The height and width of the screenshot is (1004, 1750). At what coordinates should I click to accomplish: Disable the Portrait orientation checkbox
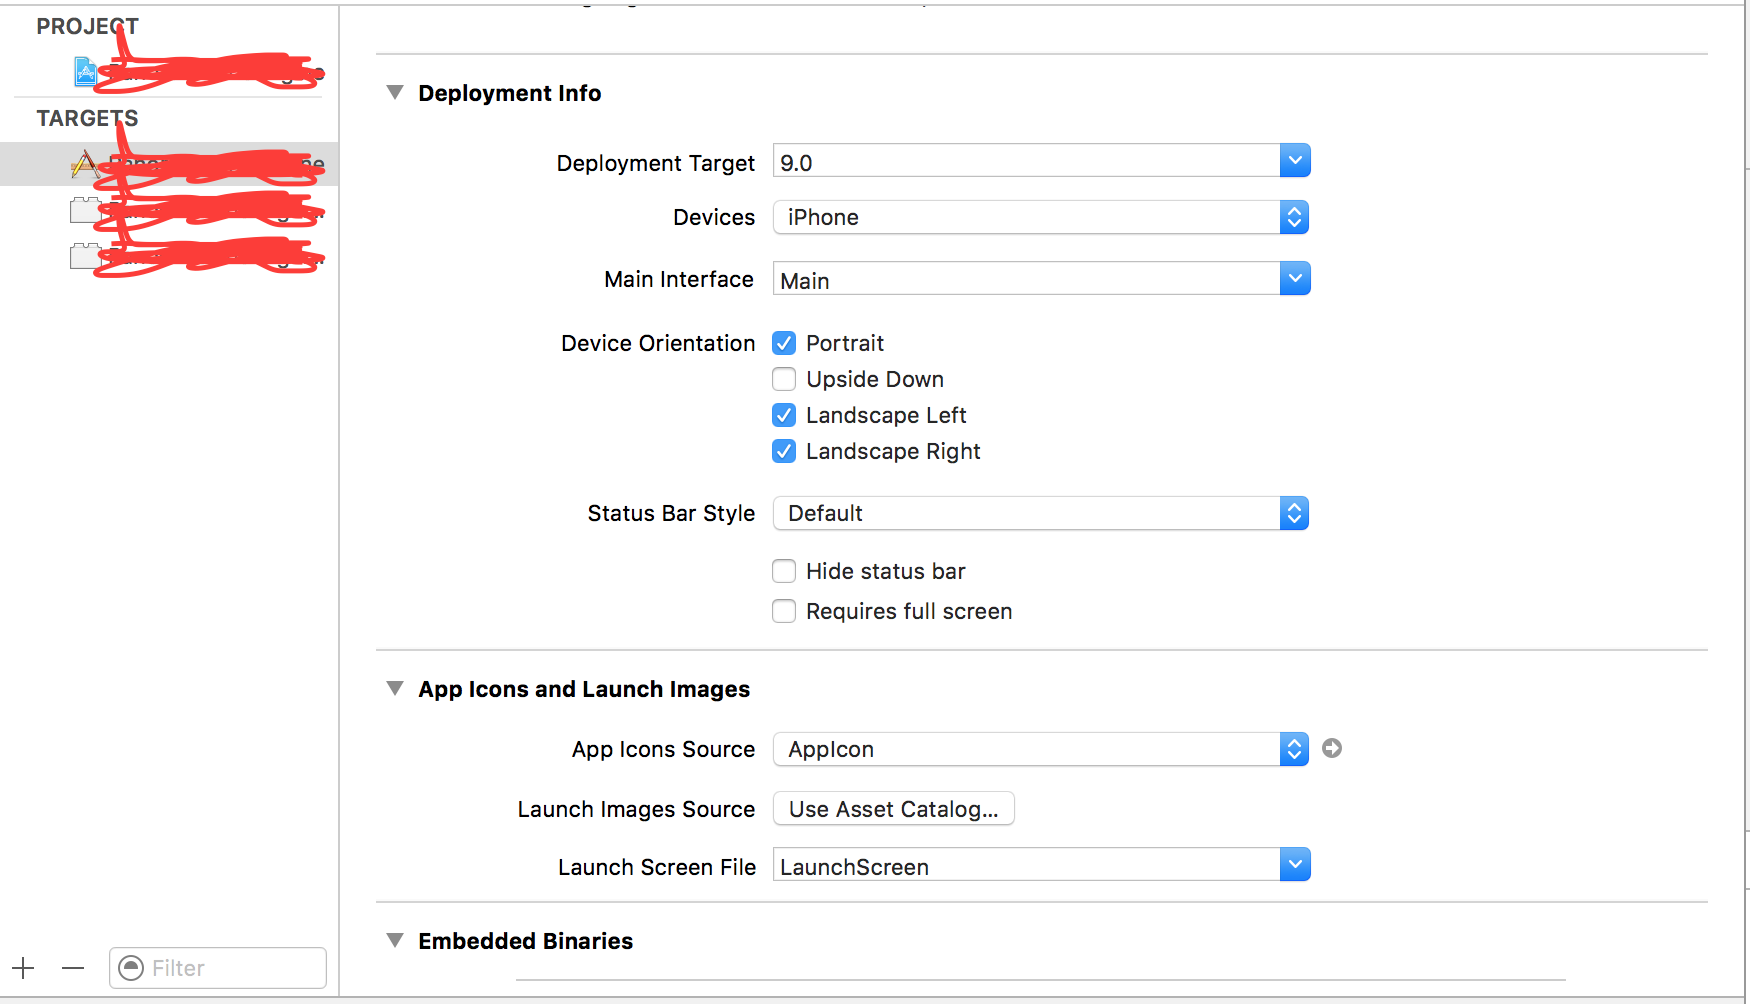784,343
